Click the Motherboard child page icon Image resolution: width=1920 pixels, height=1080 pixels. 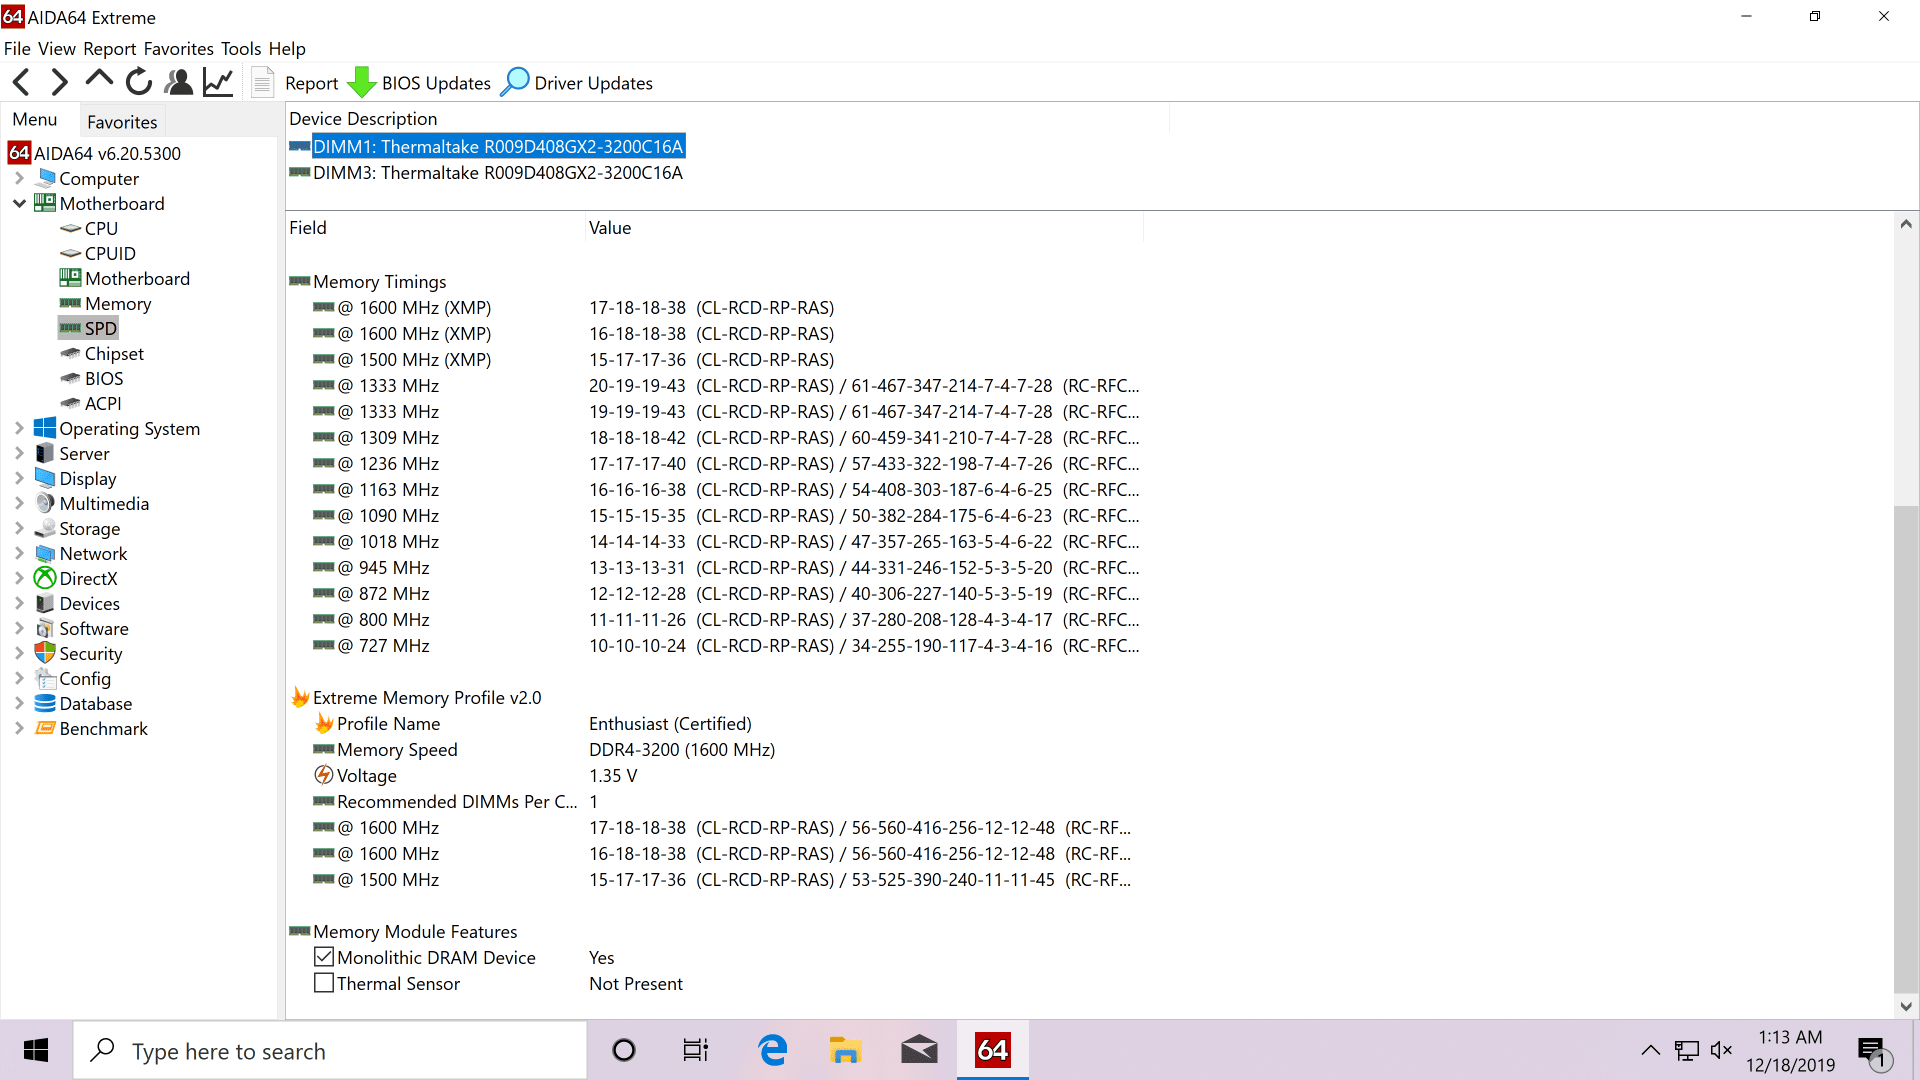(70, 278)
